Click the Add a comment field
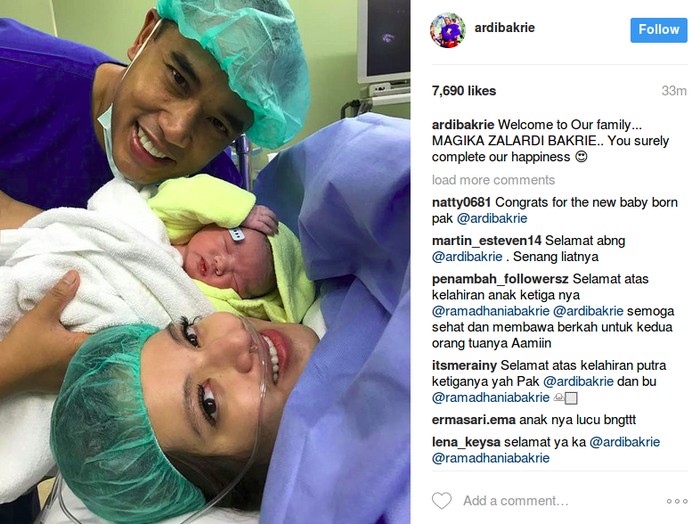Viewport: 700px width, 524px height. [516, 501]
